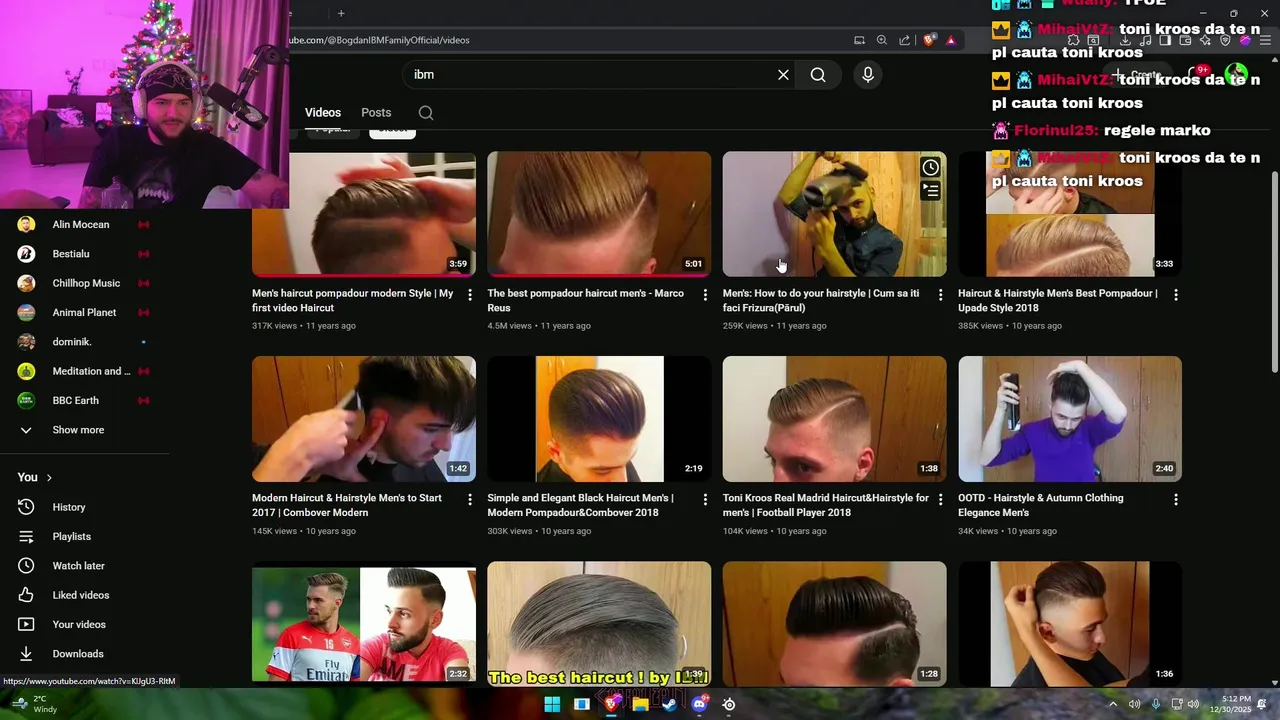Open options for 'The best pompadour haircut men's' video
The height and width of the screenshot is (720, 1280).
(x=705, y=295)
